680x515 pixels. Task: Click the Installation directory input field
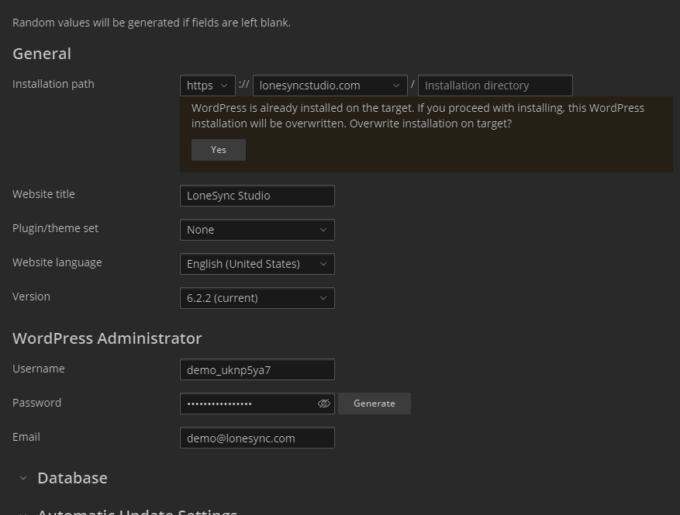pyautogui.click(x=495, y=86)
